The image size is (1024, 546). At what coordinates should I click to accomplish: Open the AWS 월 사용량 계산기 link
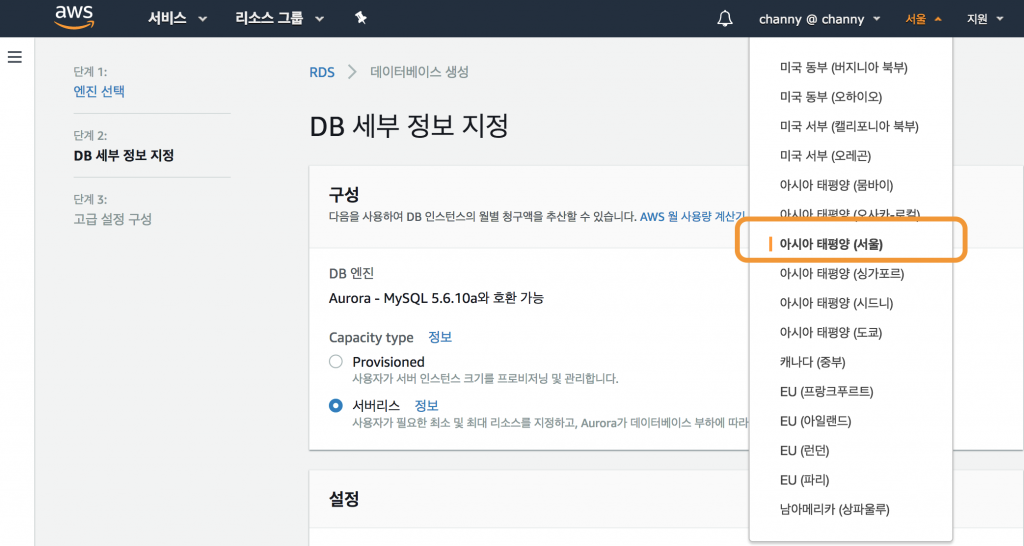(694, 216)
